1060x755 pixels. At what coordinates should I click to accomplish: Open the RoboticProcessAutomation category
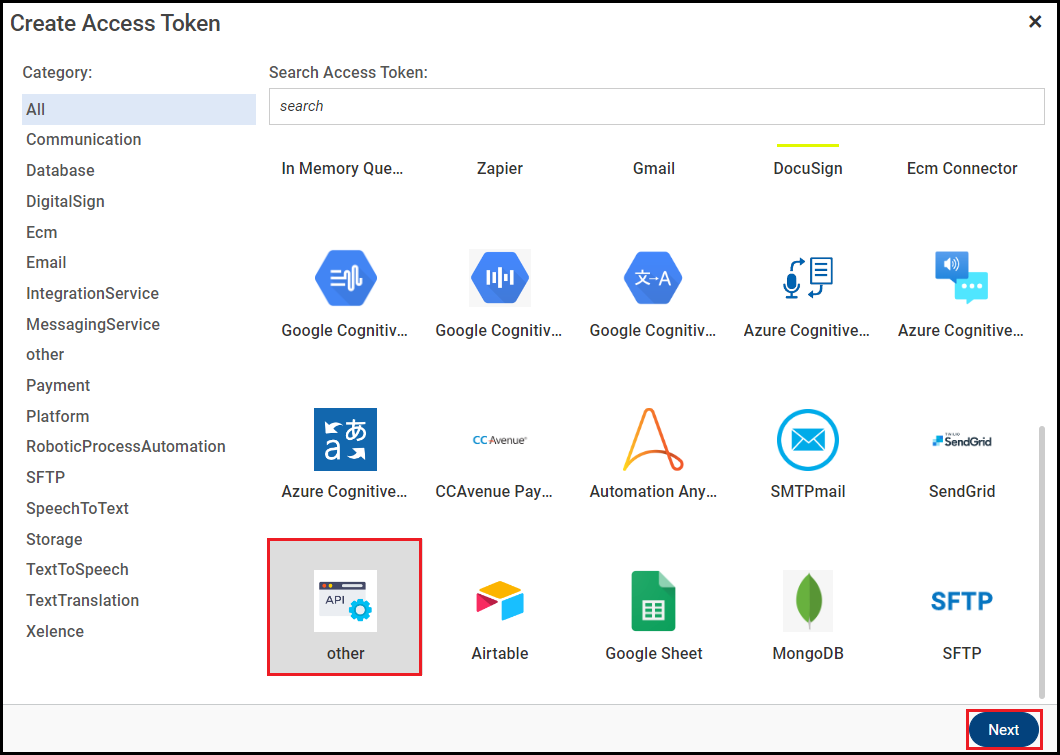pyautogui.click(x=126, y=447)
